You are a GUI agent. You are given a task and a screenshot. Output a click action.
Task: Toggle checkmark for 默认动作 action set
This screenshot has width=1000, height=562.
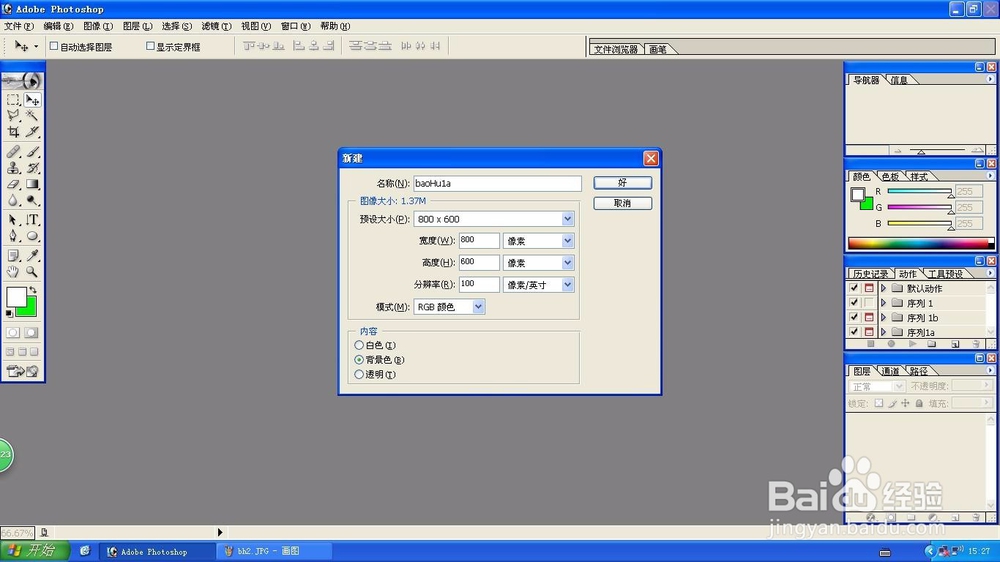pyautogui.click(x=854, y=288)
